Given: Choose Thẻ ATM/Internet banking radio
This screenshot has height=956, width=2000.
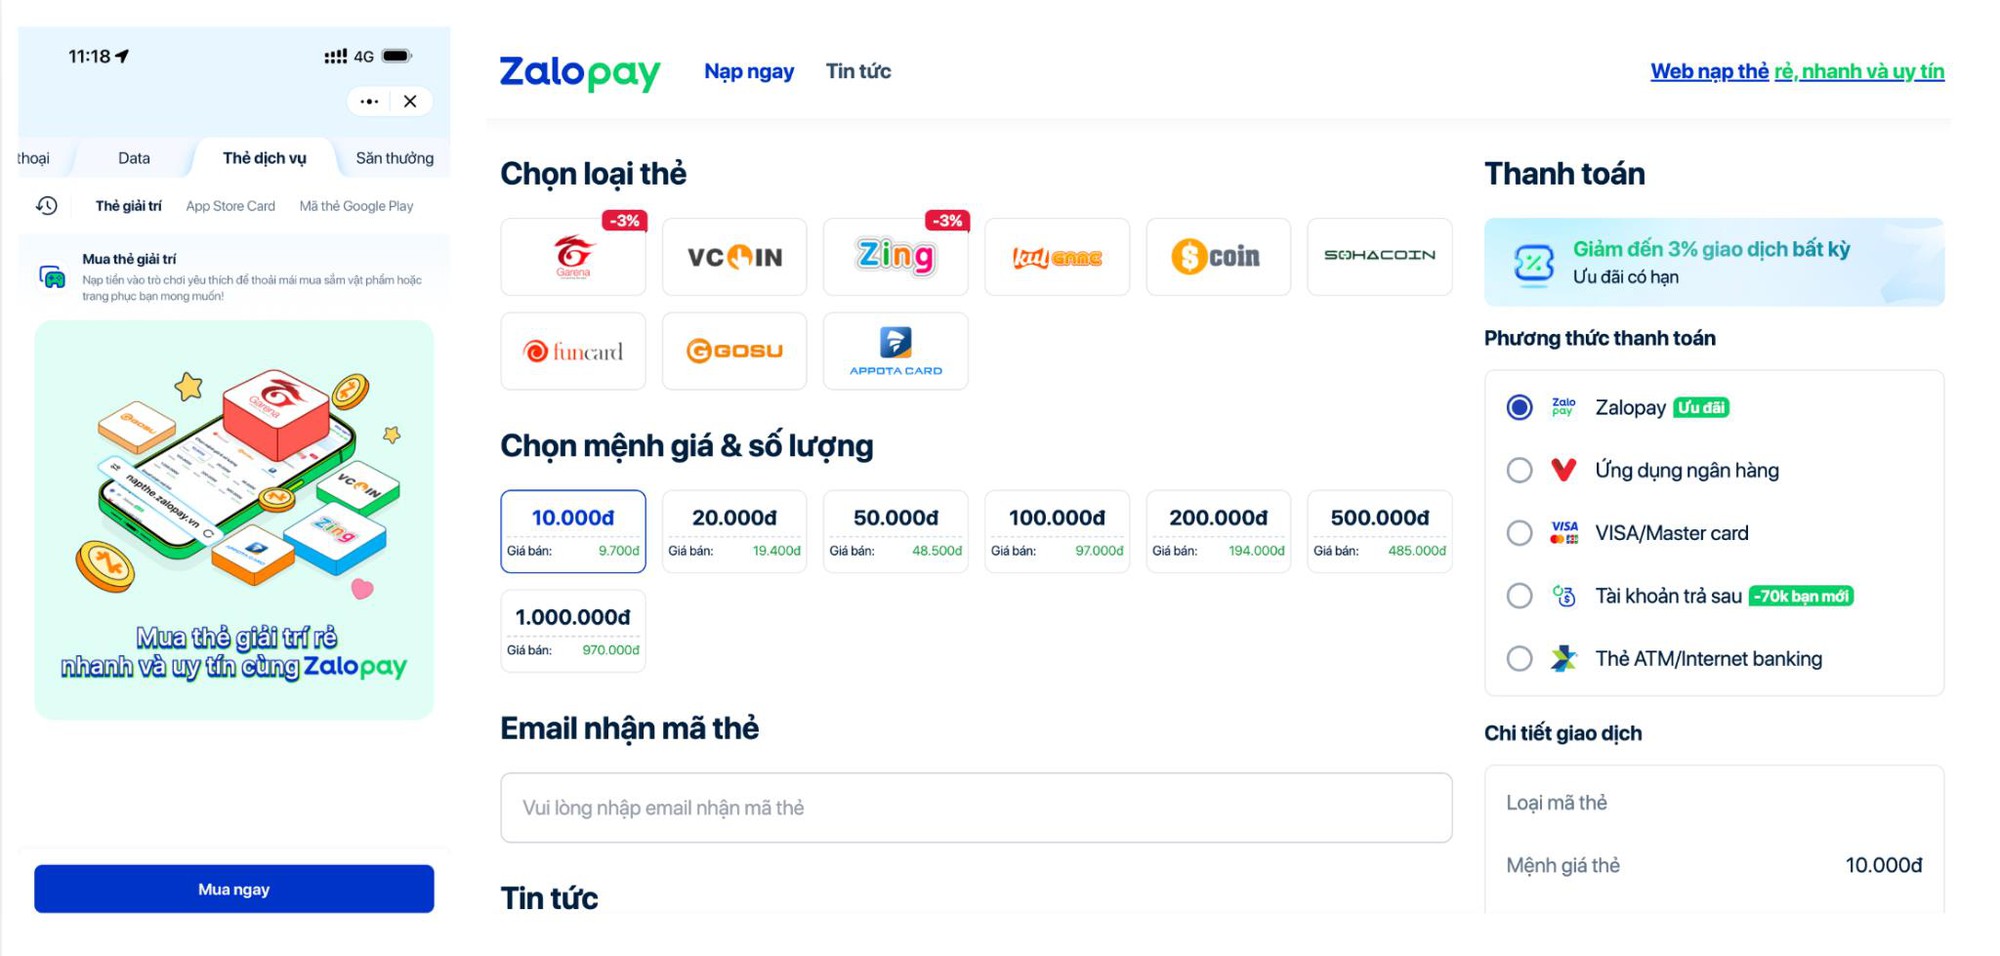Looking at the screenshot, I should (x=1519, y=659).
